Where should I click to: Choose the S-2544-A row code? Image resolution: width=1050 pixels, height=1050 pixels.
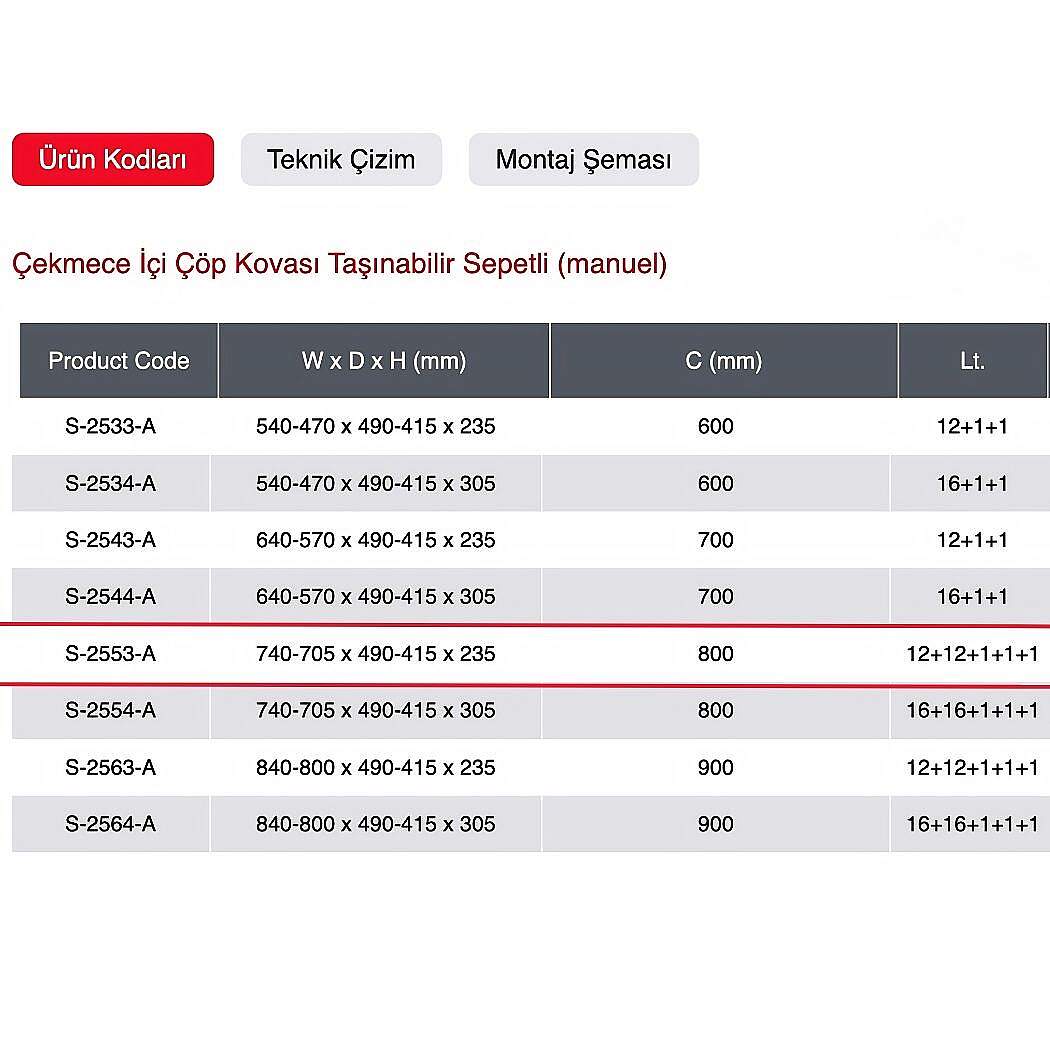pos(111,597)
